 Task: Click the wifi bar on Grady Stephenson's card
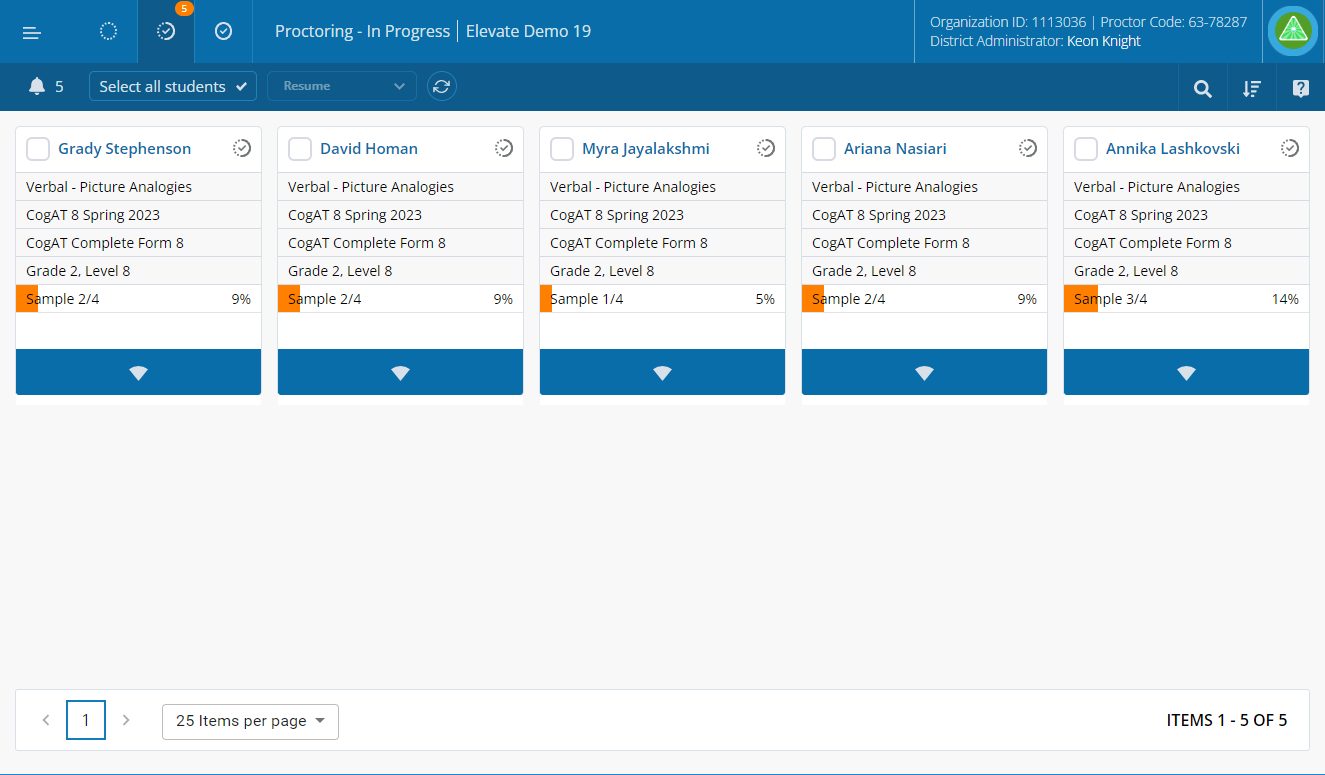coord(138,372)
